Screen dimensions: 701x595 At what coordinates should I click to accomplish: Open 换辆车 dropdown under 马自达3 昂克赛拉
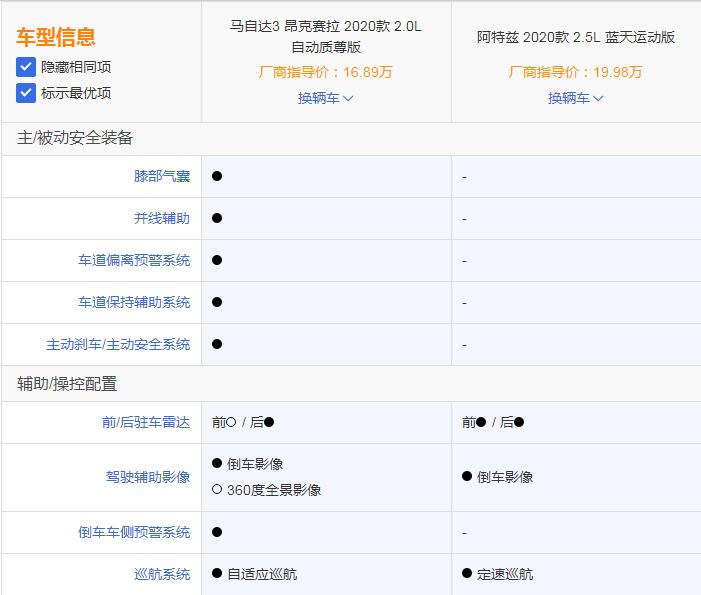tap(325, 98)
